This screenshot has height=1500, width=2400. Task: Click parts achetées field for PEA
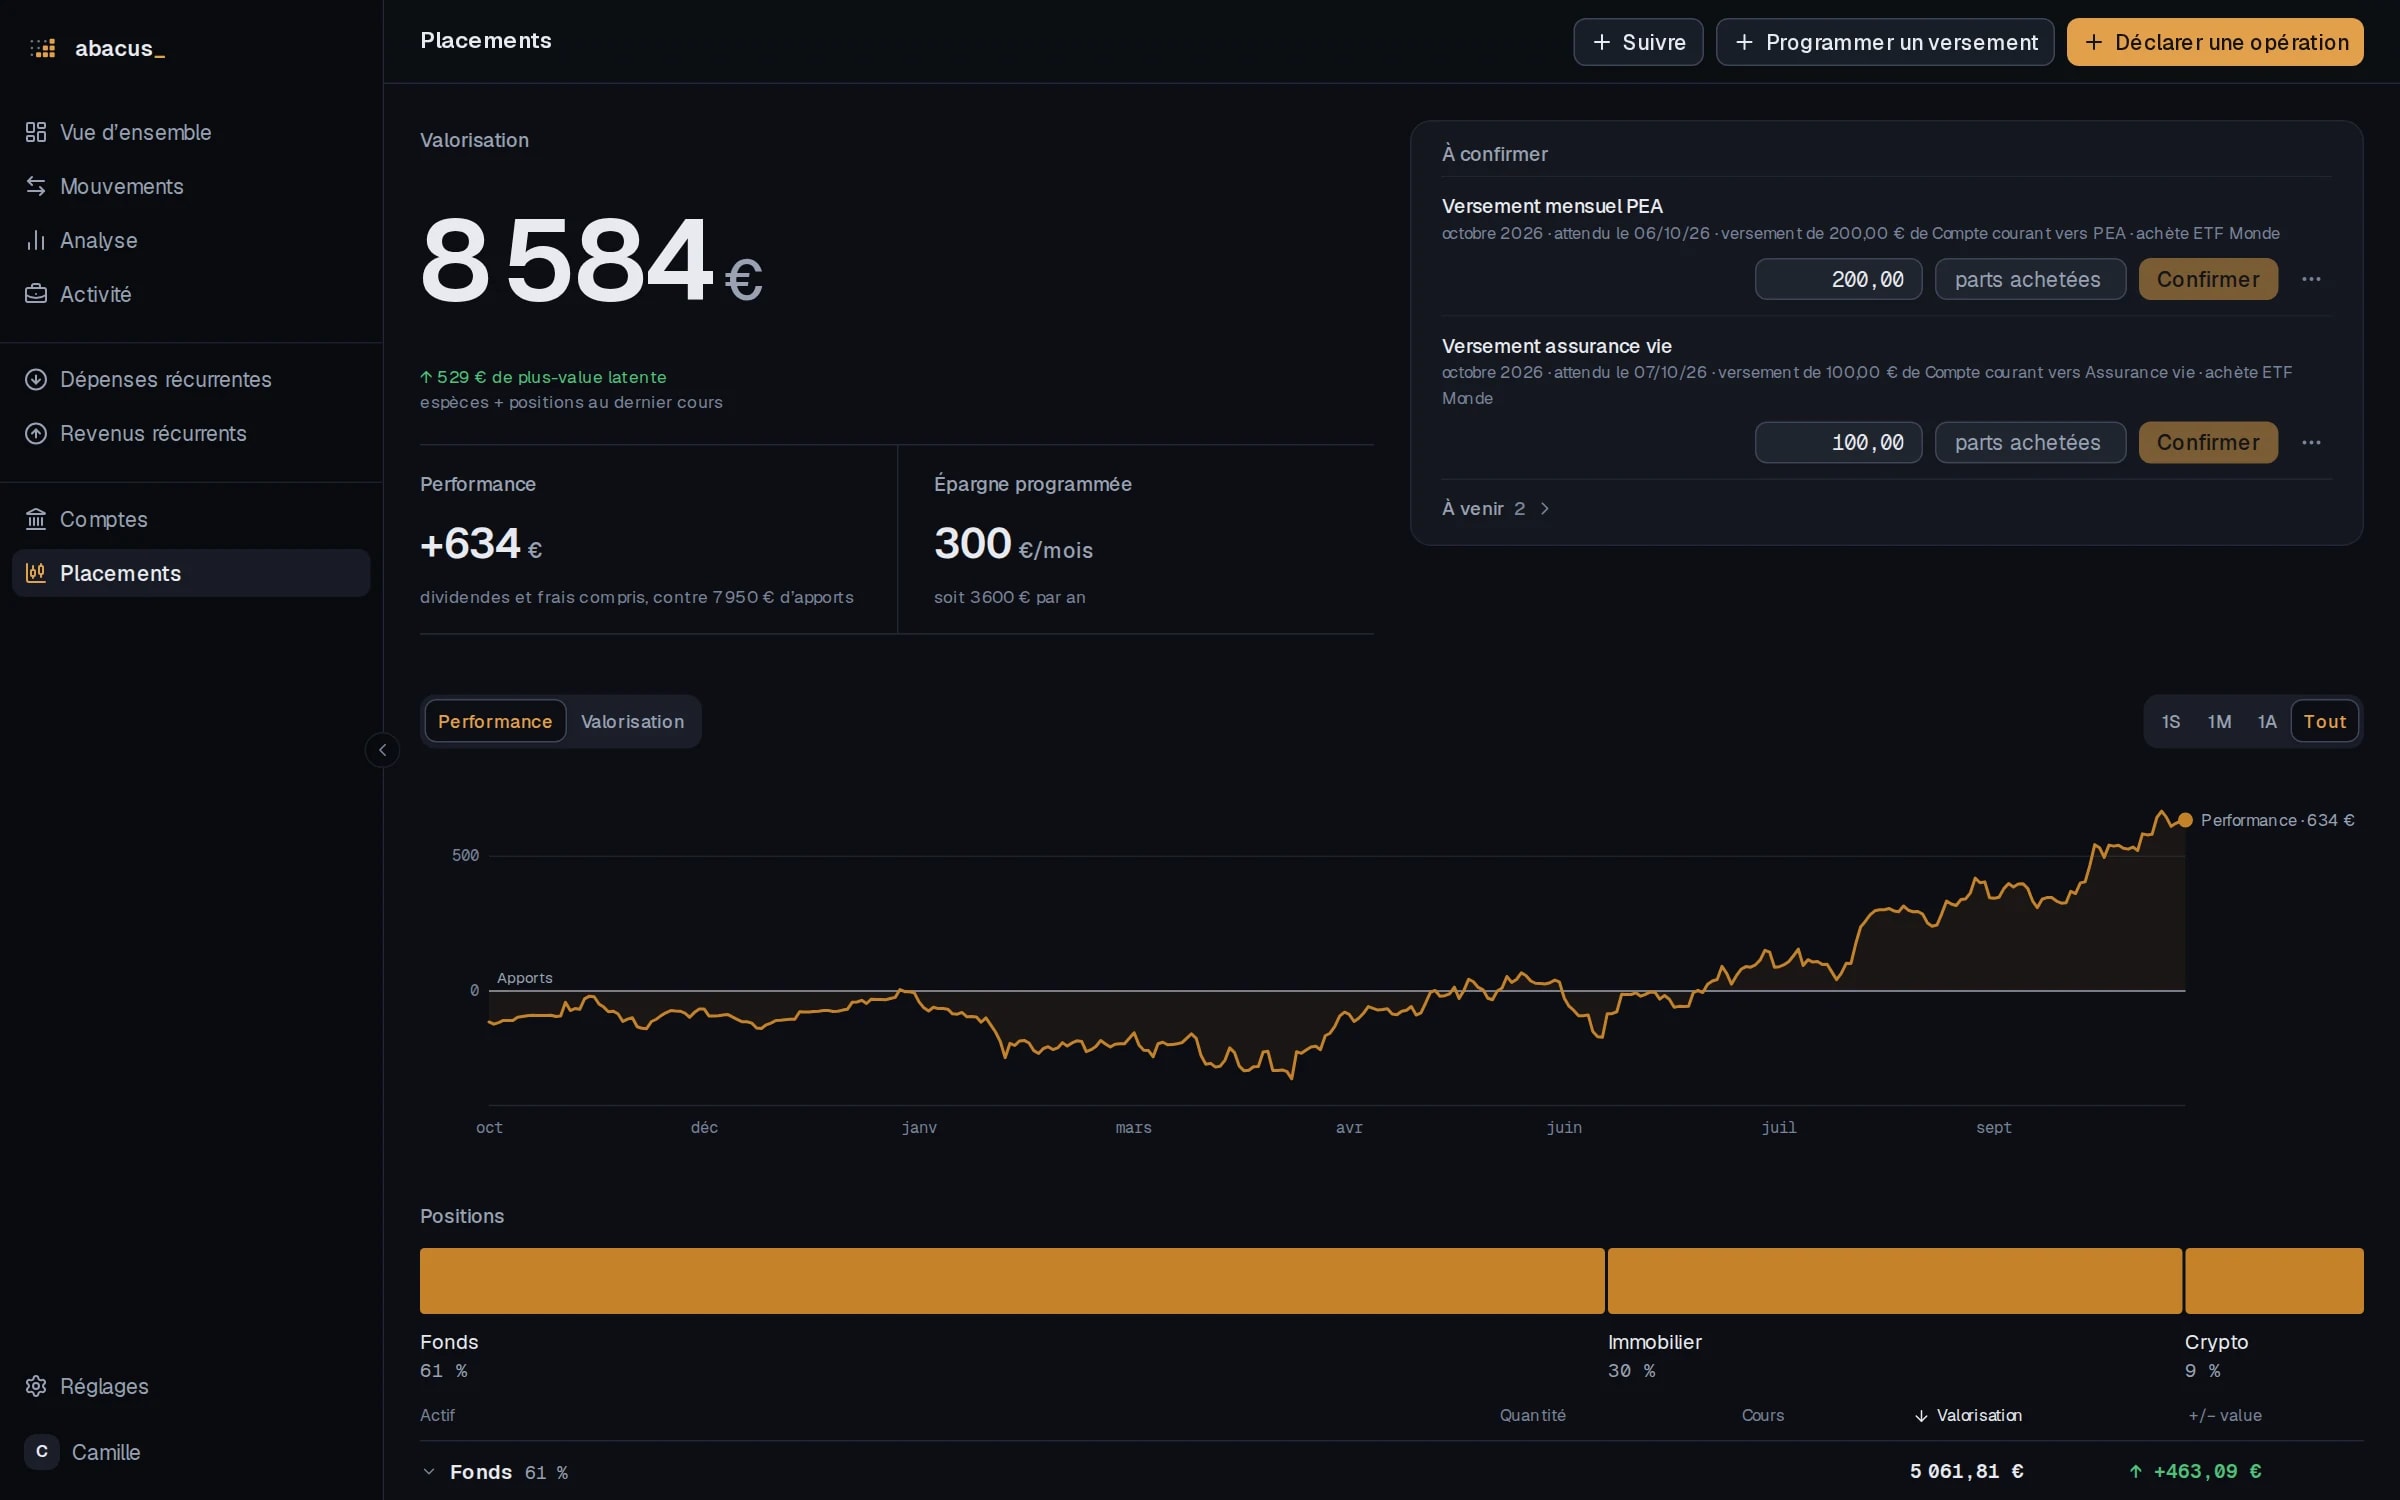pyautogui.click(x=2030, y=279)
